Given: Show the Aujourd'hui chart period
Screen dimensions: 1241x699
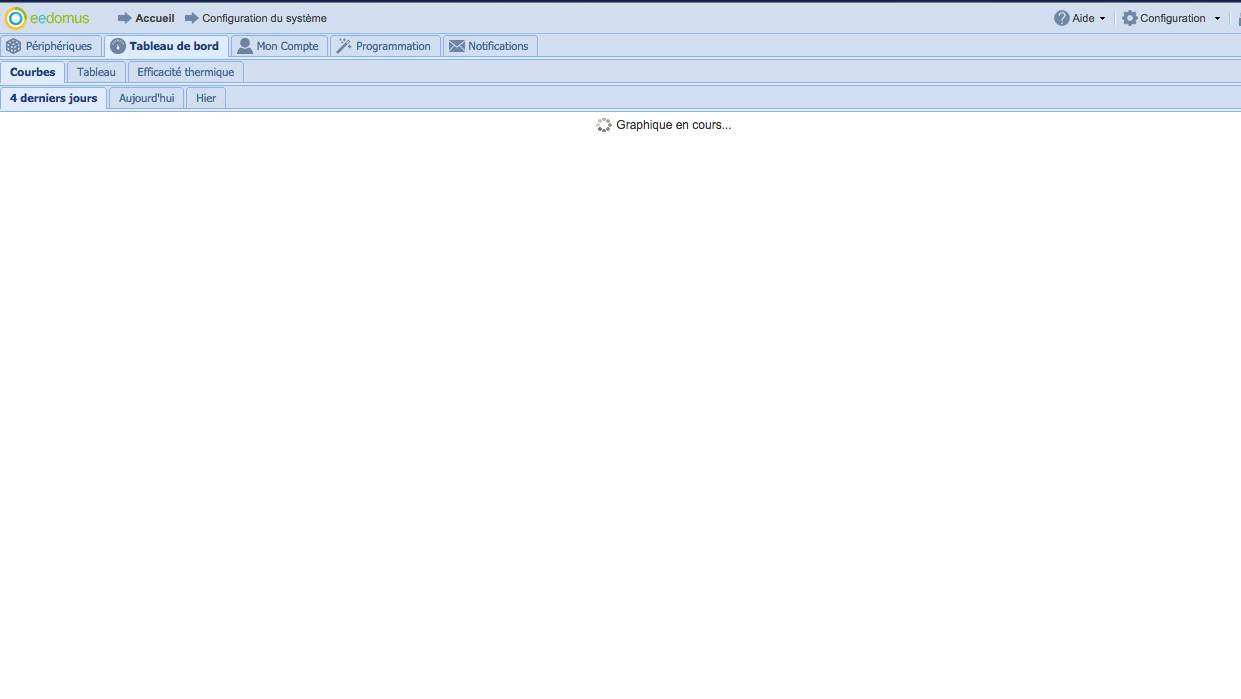Looking at the screenshot, I should tap(146, 98).
